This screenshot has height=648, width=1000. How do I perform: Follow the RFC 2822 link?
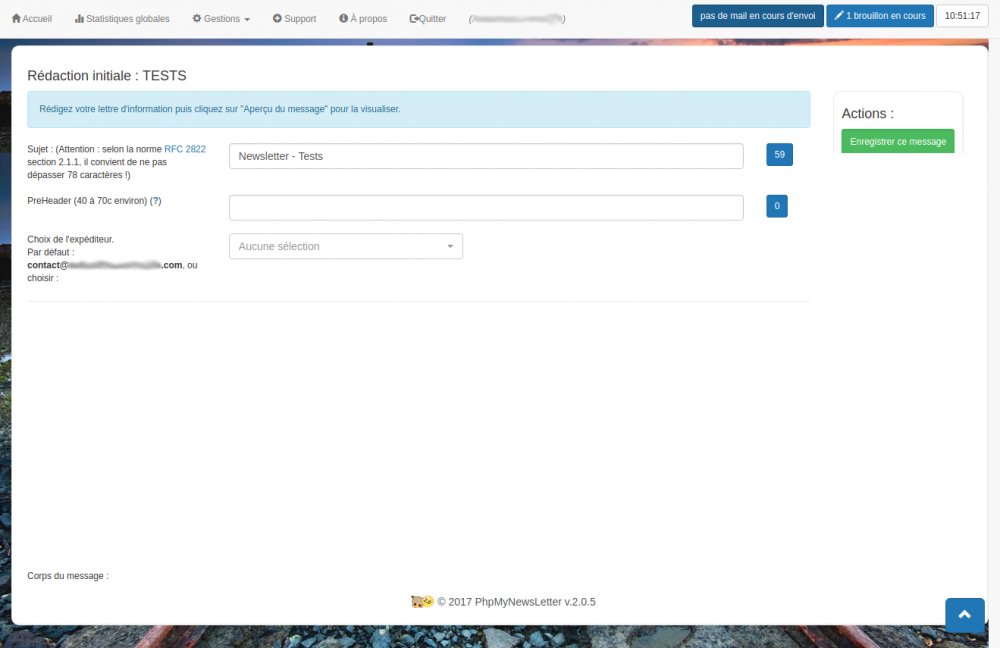185,149
